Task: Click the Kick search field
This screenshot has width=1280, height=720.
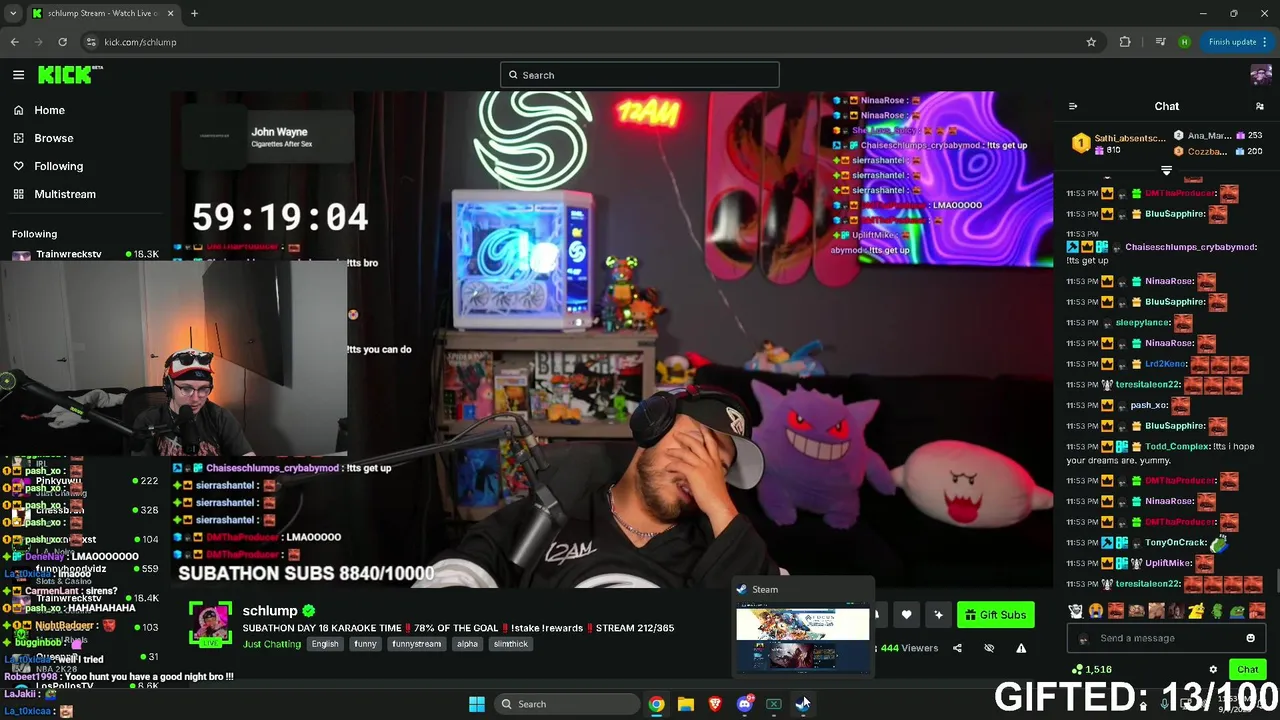Action: 640,75
